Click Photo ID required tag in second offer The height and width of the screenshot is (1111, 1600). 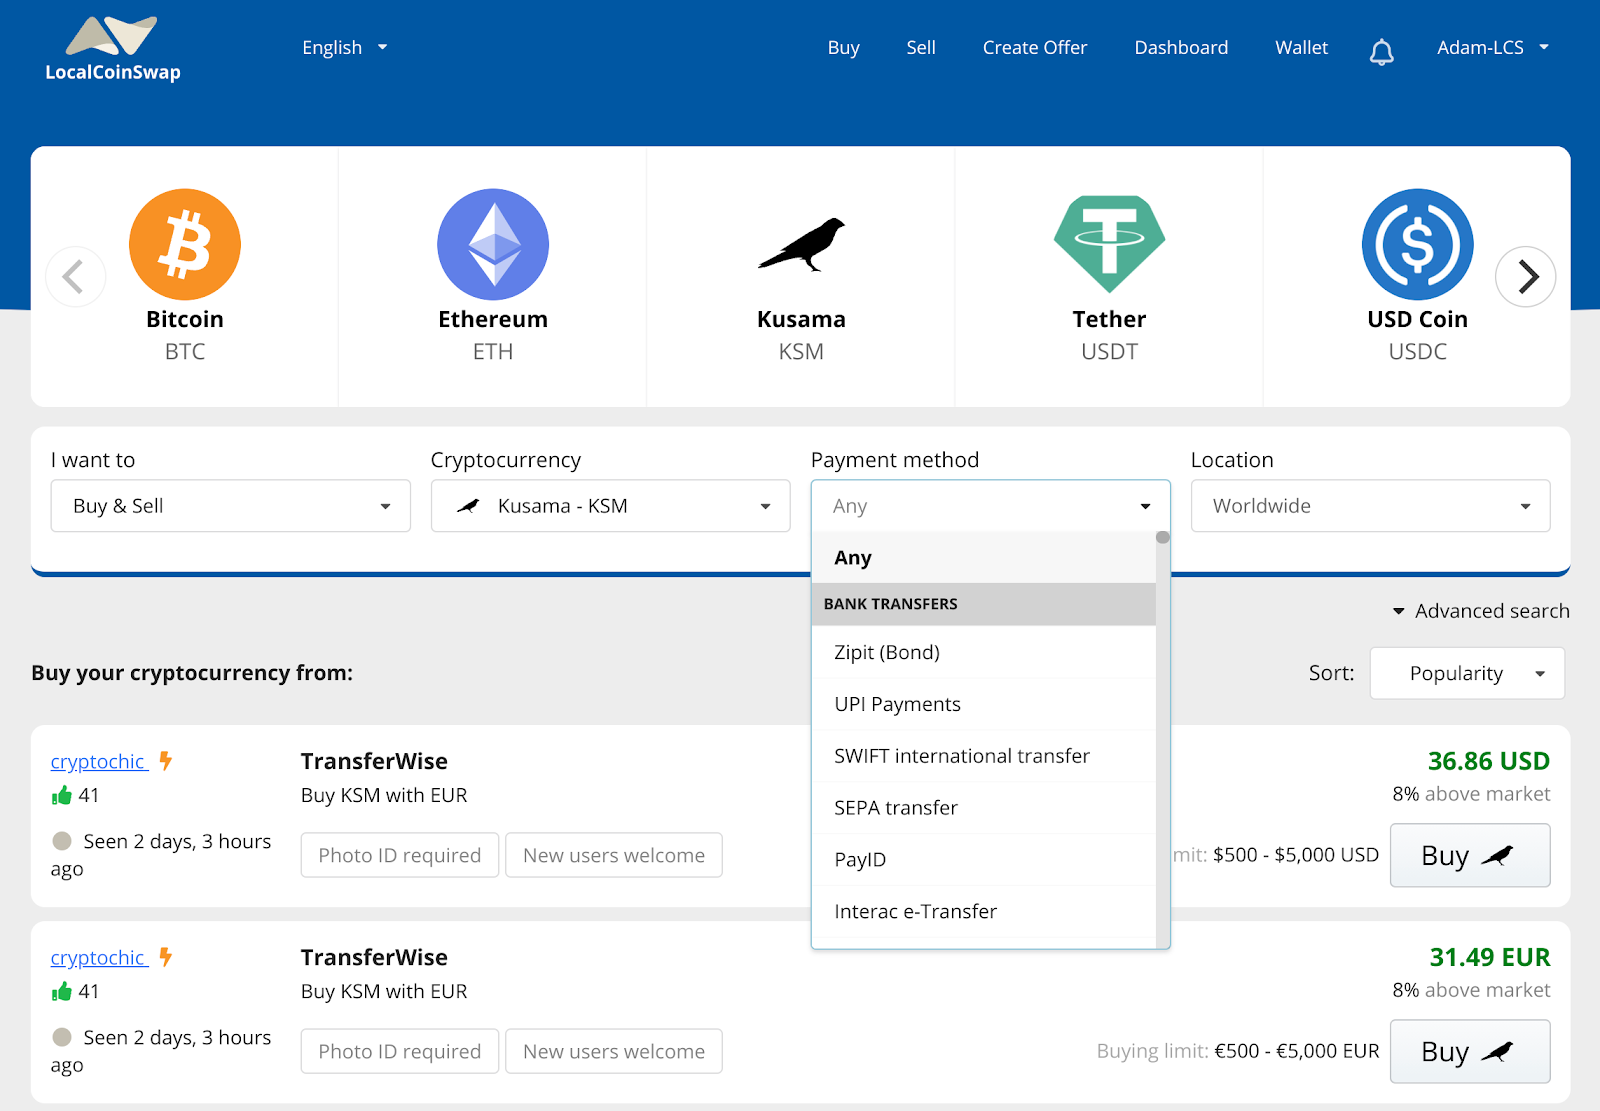point(400,1051)
